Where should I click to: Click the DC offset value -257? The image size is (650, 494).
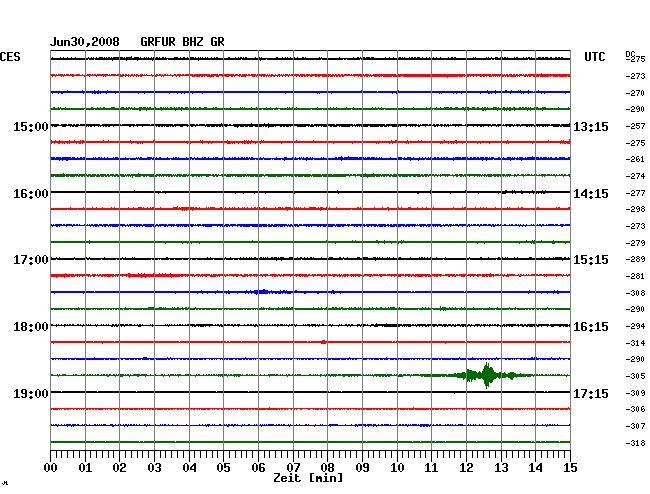tap(635, 126)
